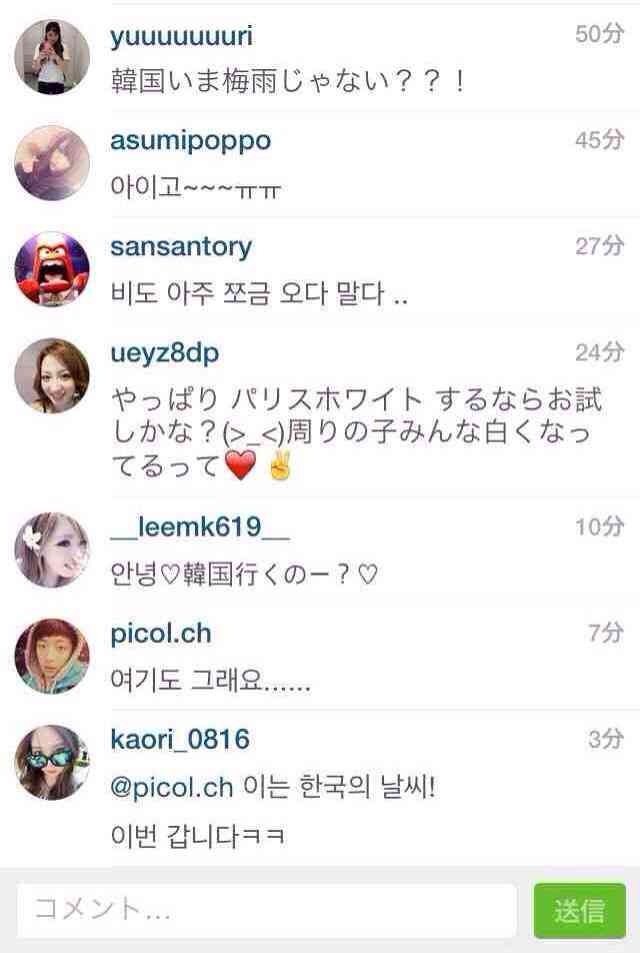Visit the asumipoppo username link
The image size is (640, 953).
(x=190, y=142)
